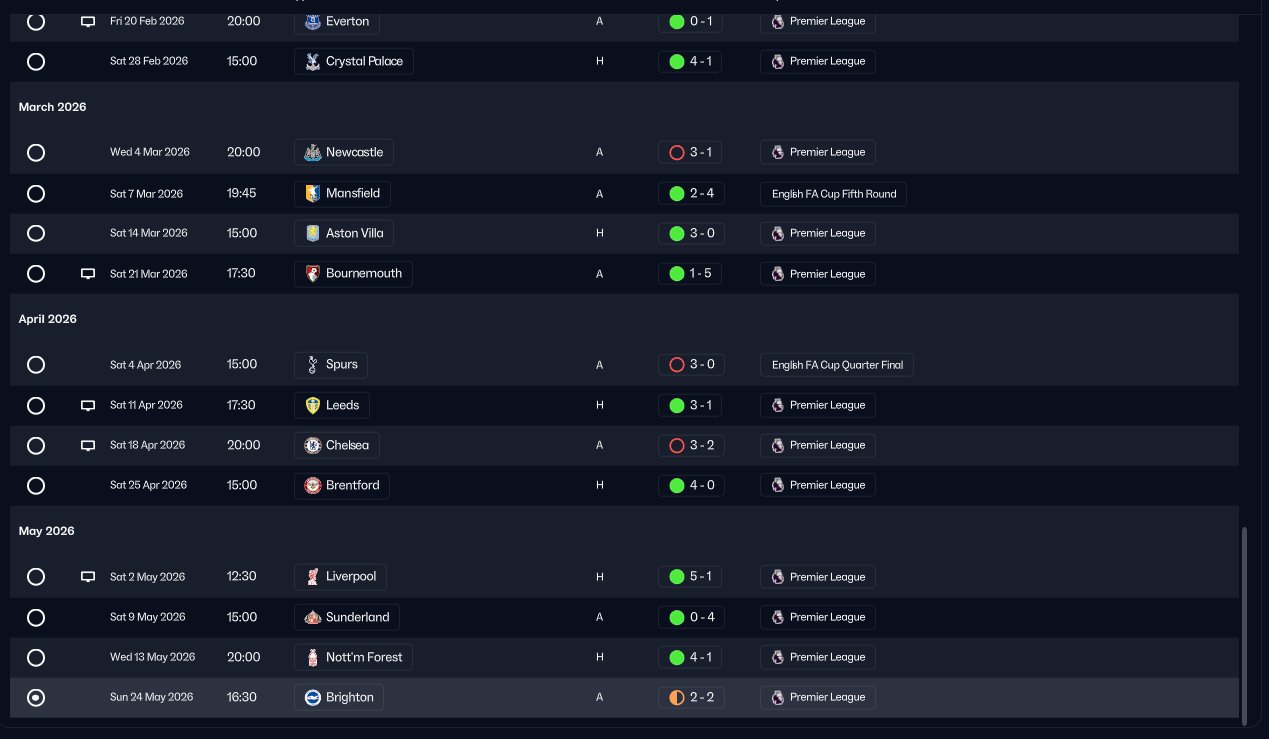
Task: Click the 1 - 5 Bournemouth scoreline
Action: [690, 273]
